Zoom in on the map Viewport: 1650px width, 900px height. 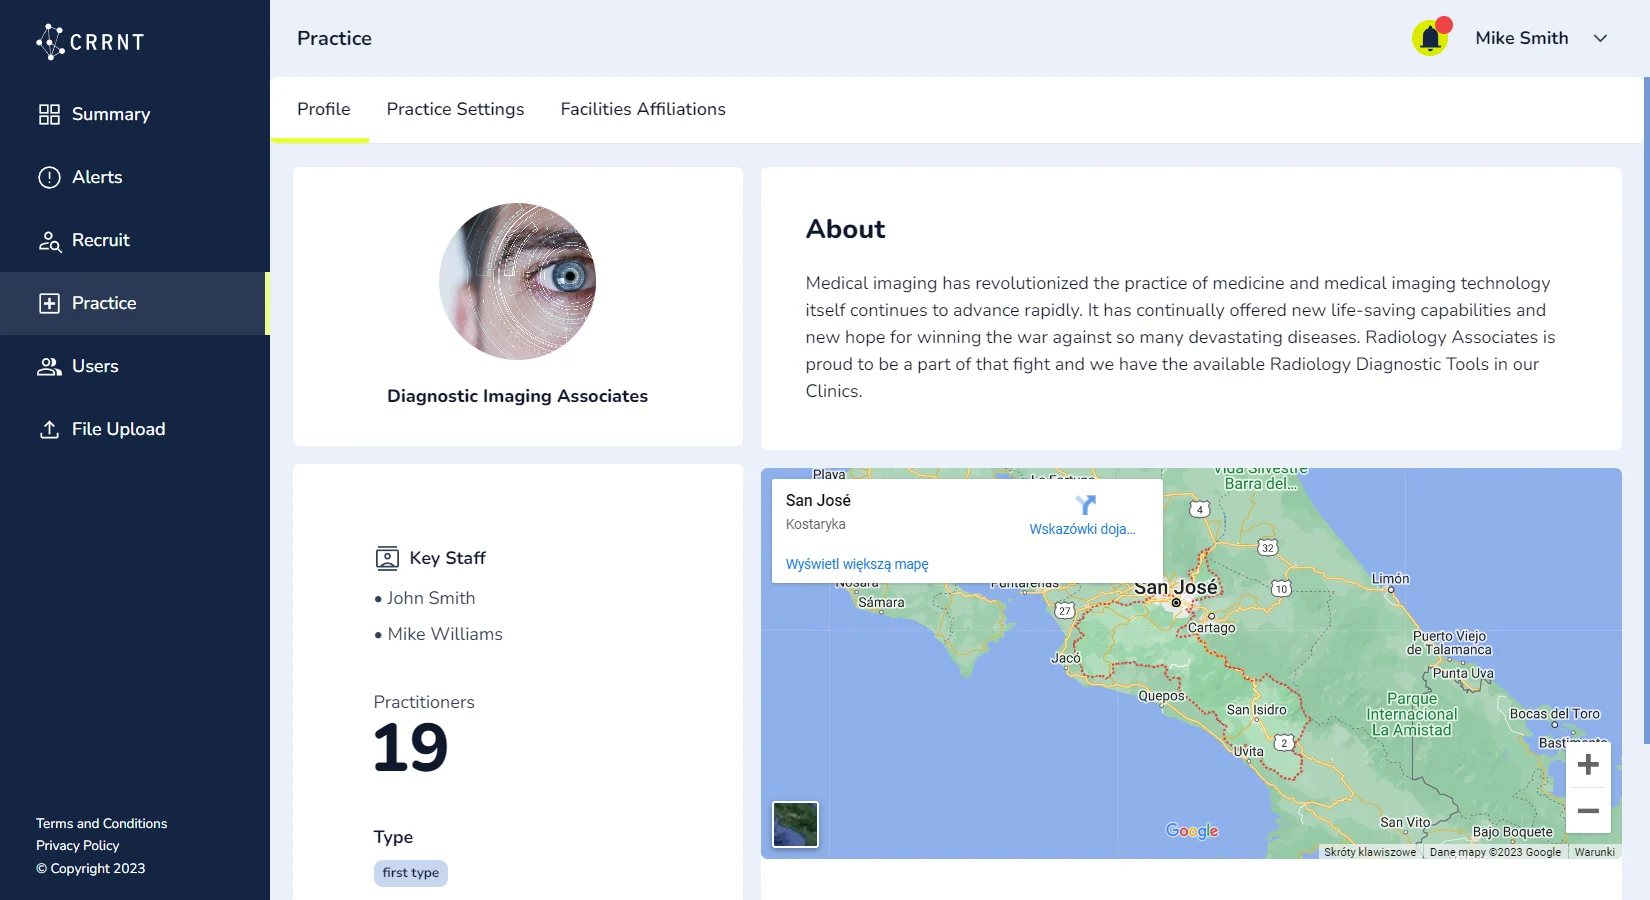[1587, 765]
